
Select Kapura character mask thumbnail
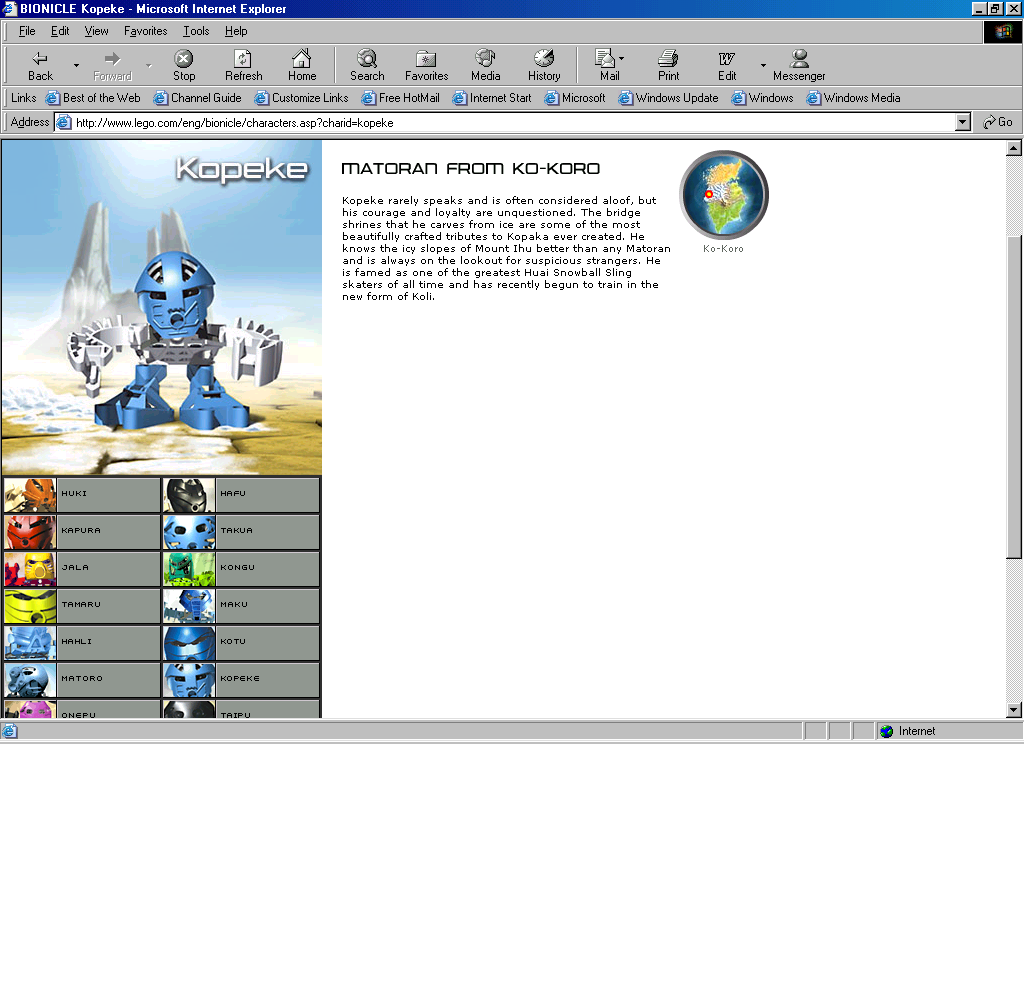tap(30, 532)
